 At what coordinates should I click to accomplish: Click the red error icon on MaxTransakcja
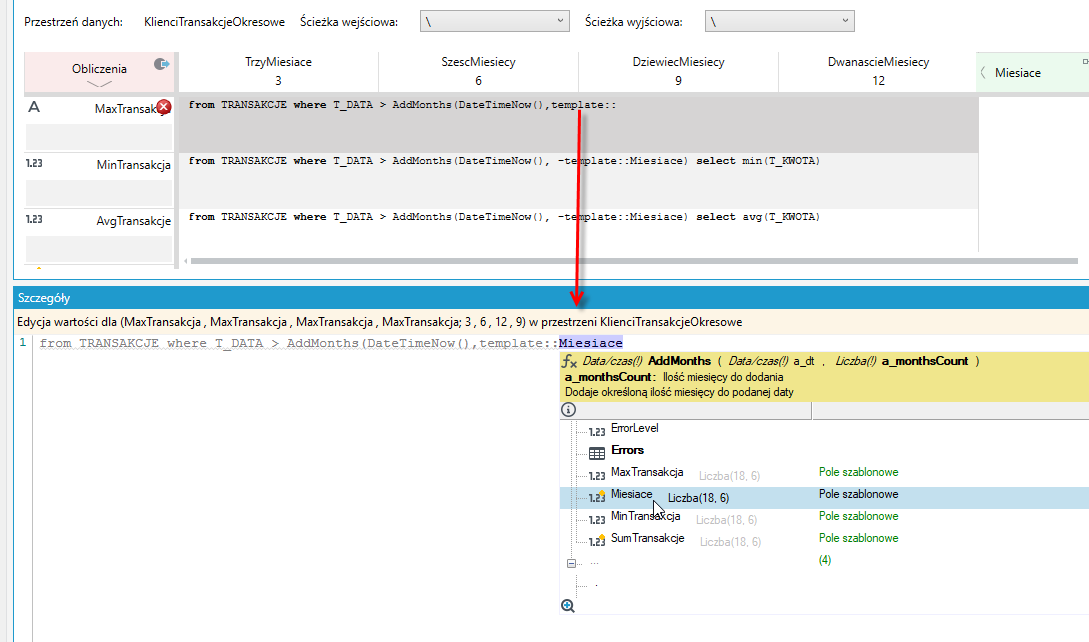click(x=164, y=107)
